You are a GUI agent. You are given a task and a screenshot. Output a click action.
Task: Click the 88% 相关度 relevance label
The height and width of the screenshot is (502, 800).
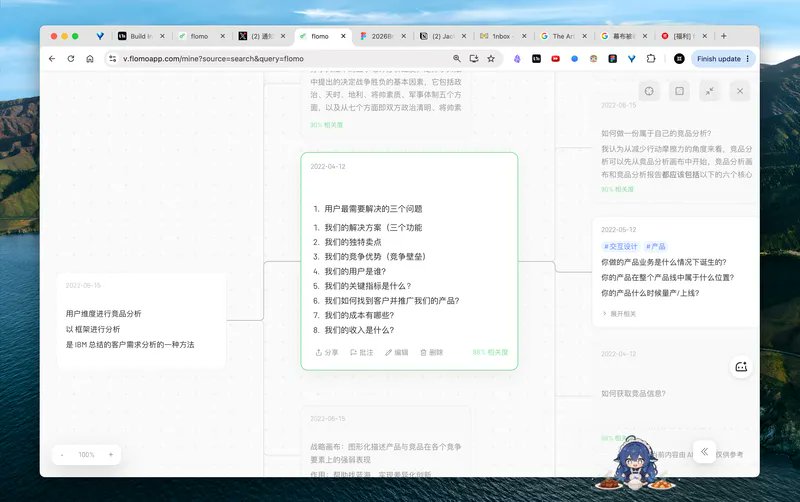(490, 353)
